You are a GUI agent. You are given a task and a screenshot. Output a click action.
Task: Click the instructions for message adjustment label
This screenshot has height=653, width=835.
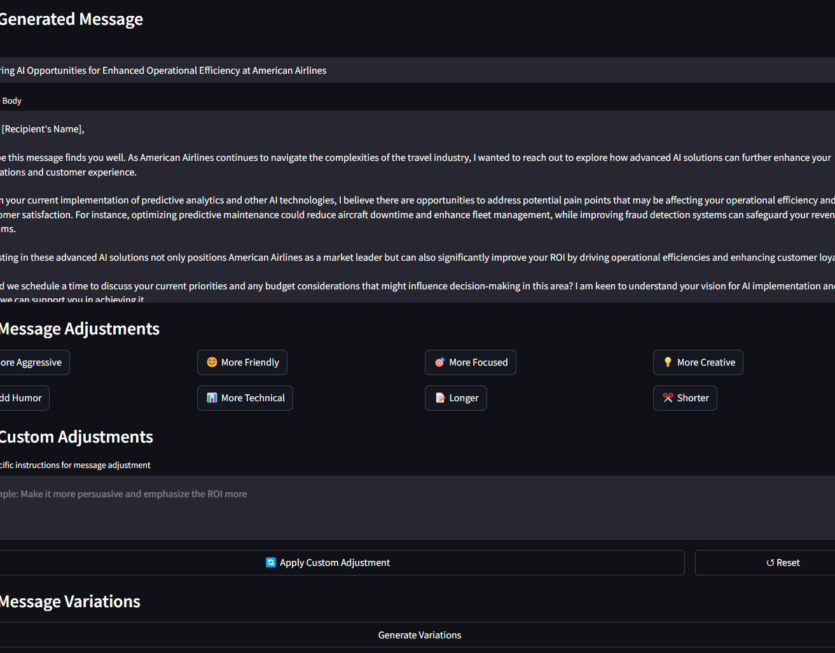pos(75,465)
